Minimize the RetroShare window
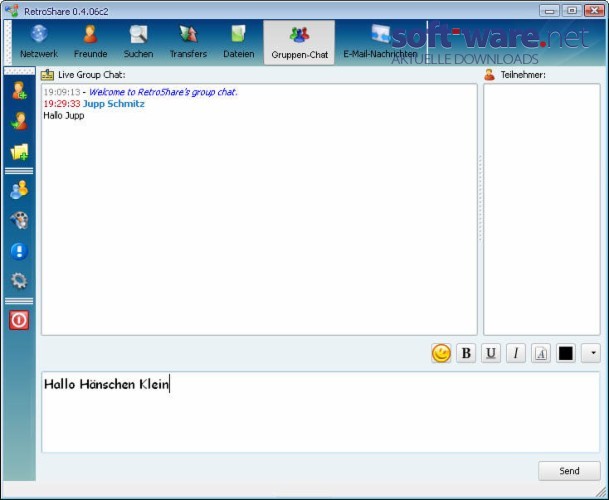The height and width of the screenshot is (500, 609). (549, 11)
